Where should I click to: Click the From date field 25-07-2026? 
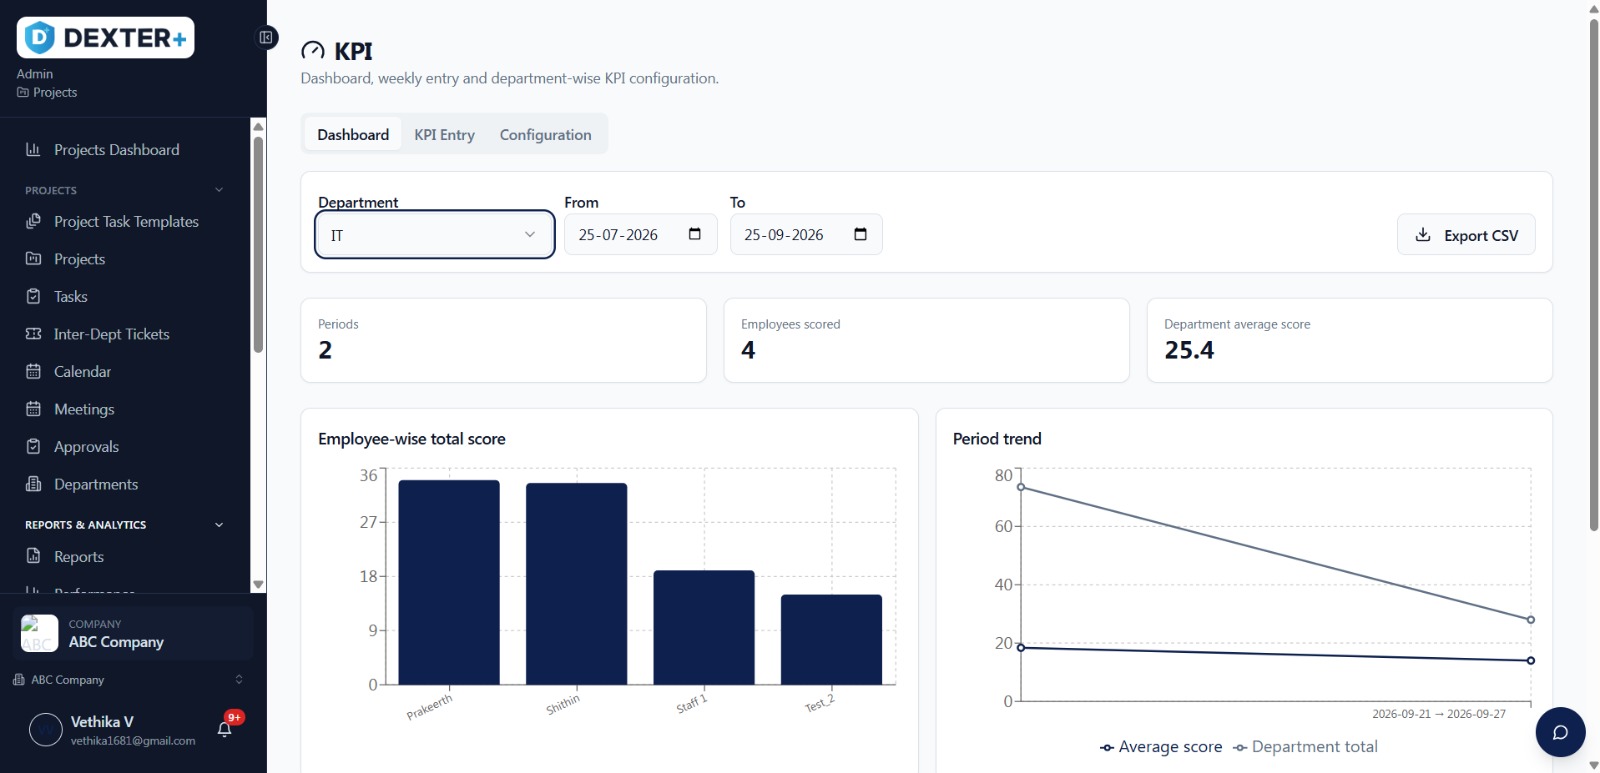click(x=641, y=234)
